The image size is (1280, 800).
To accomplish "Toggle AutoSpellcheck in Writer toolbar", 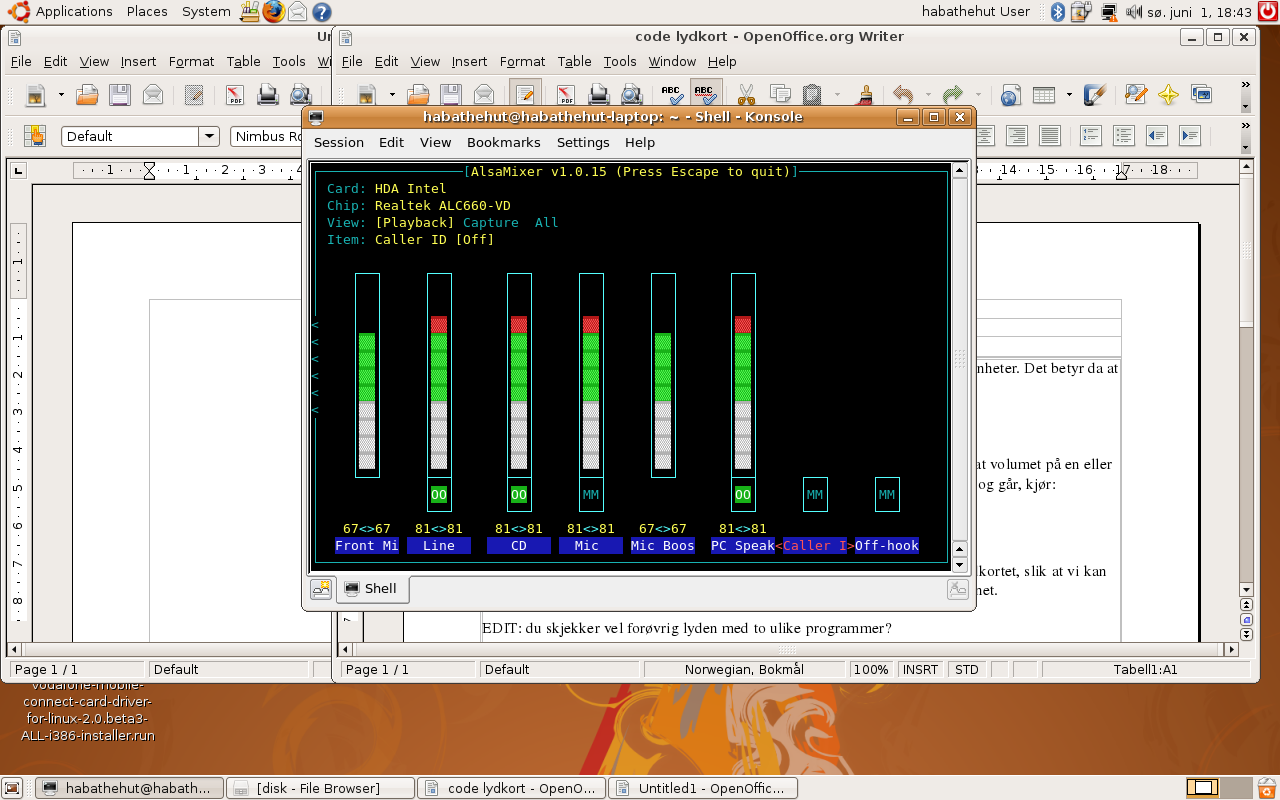I will point(705,95).
